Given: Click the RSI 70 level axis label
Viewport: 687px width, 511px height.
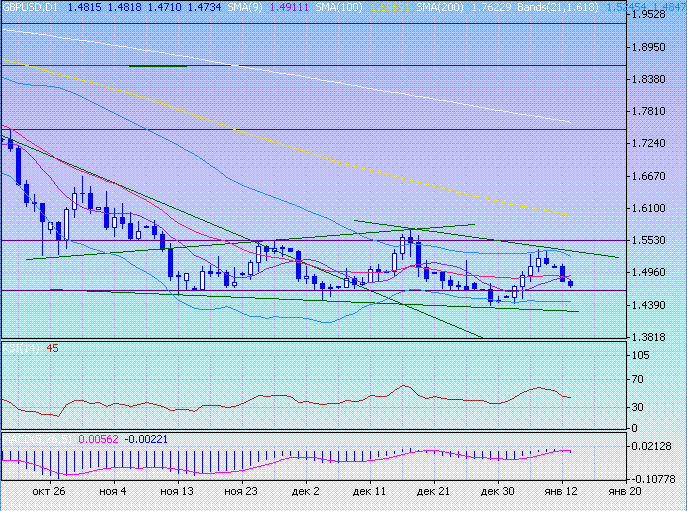Looking at the screenshot, I should [x=635, y=380].
